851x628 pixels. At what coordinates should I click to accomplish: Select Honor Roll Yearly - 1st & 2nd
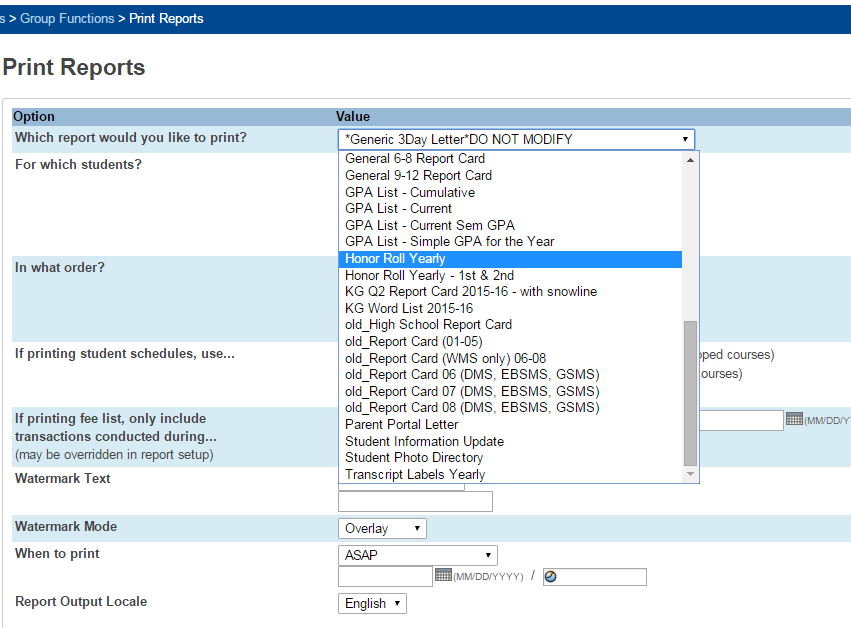point(510,275)
